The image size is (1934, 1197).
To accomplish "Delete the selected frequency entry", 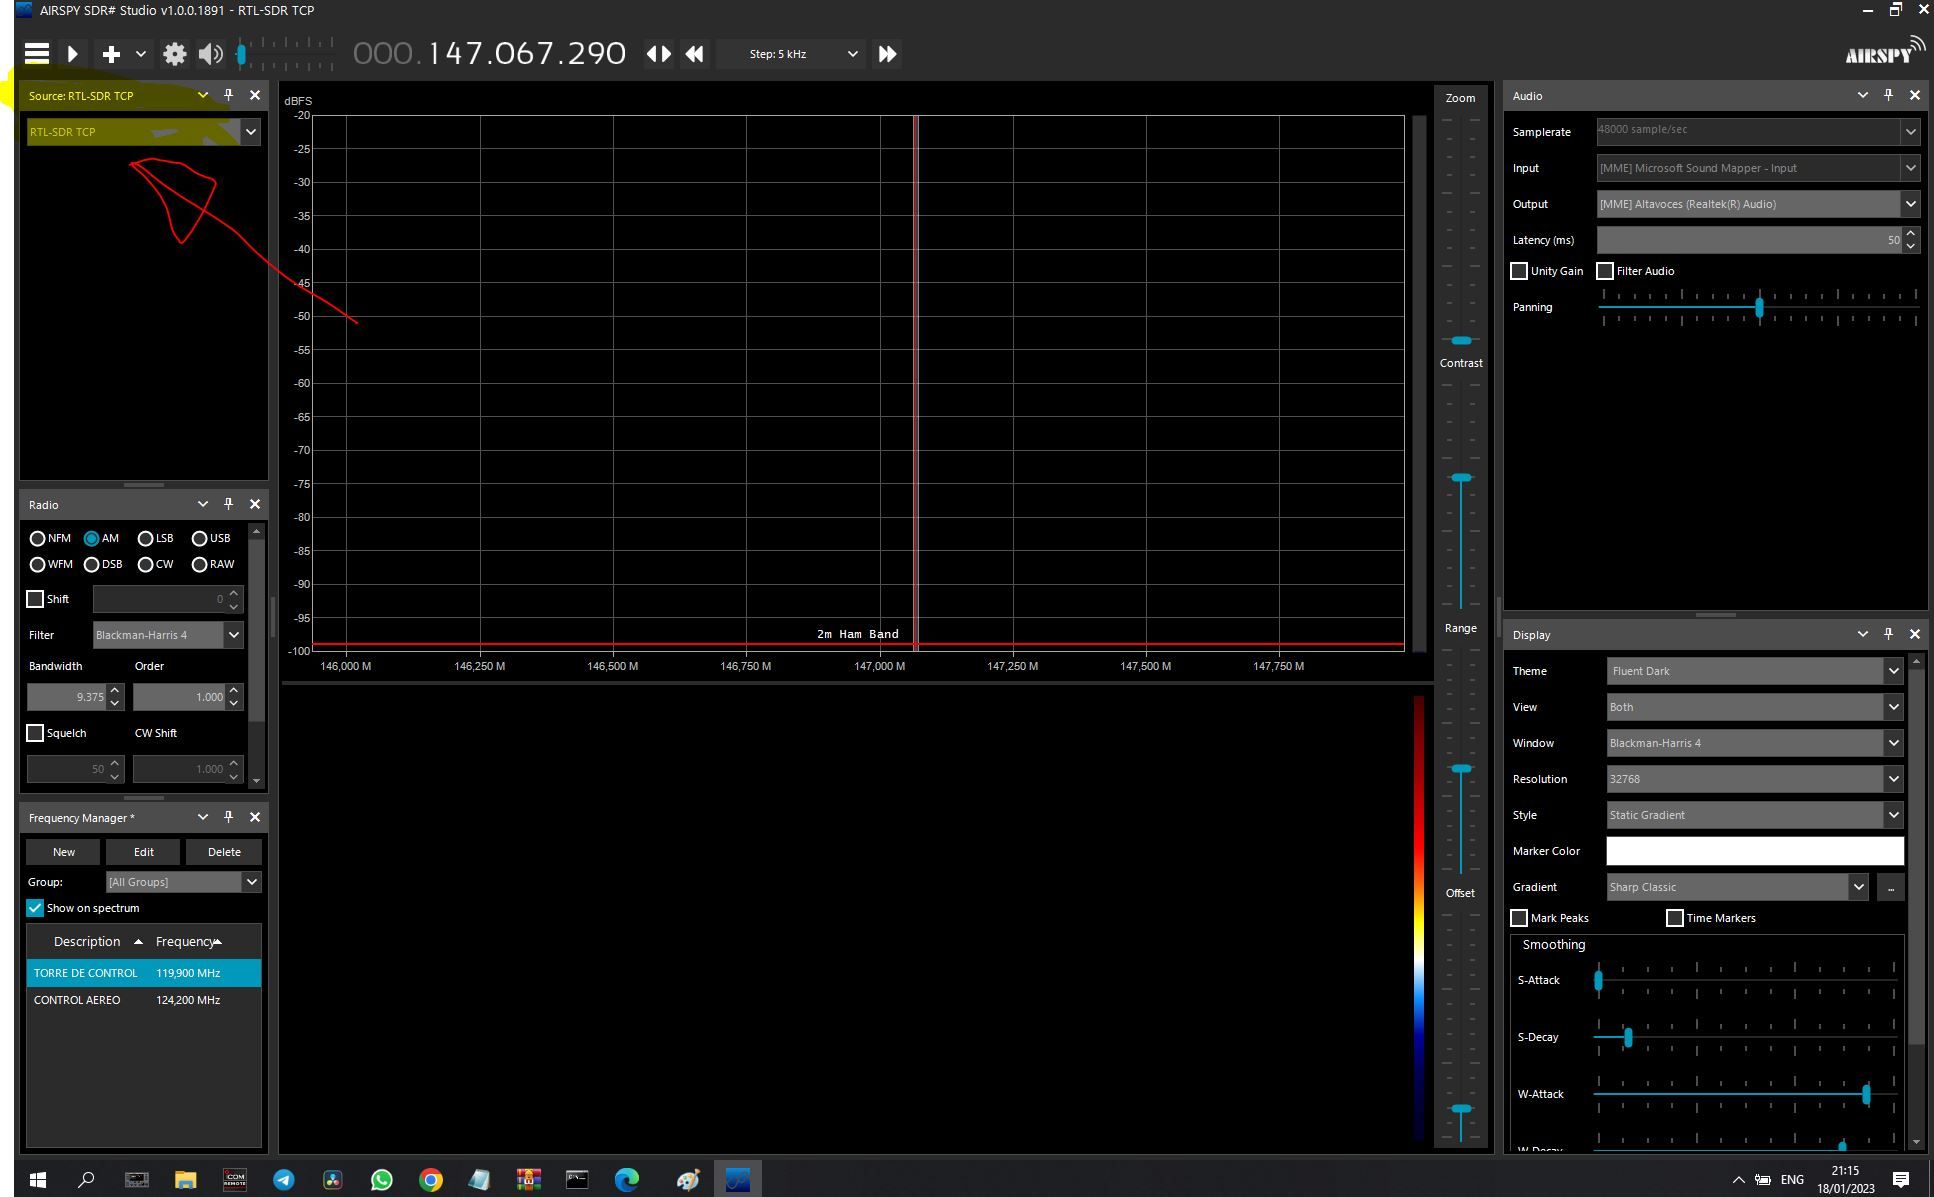I will click(x=223, y=851).
